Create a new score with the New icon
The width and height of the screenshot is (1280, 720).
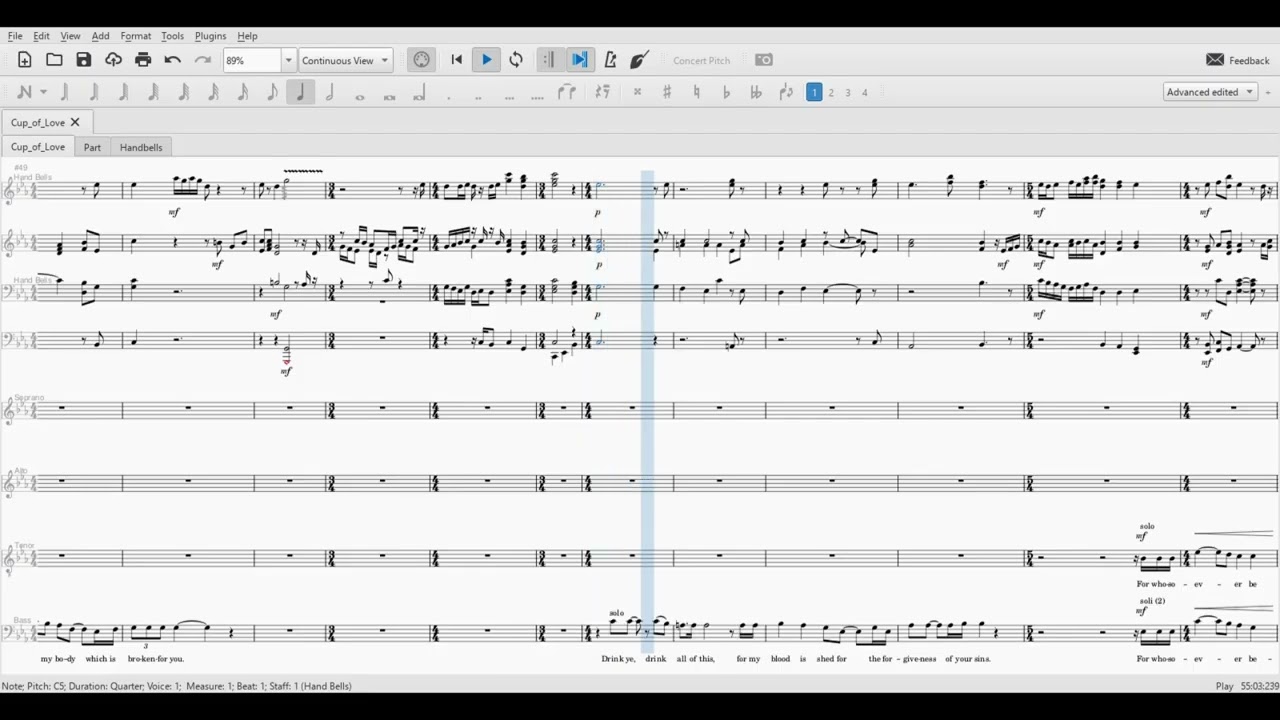25,60
